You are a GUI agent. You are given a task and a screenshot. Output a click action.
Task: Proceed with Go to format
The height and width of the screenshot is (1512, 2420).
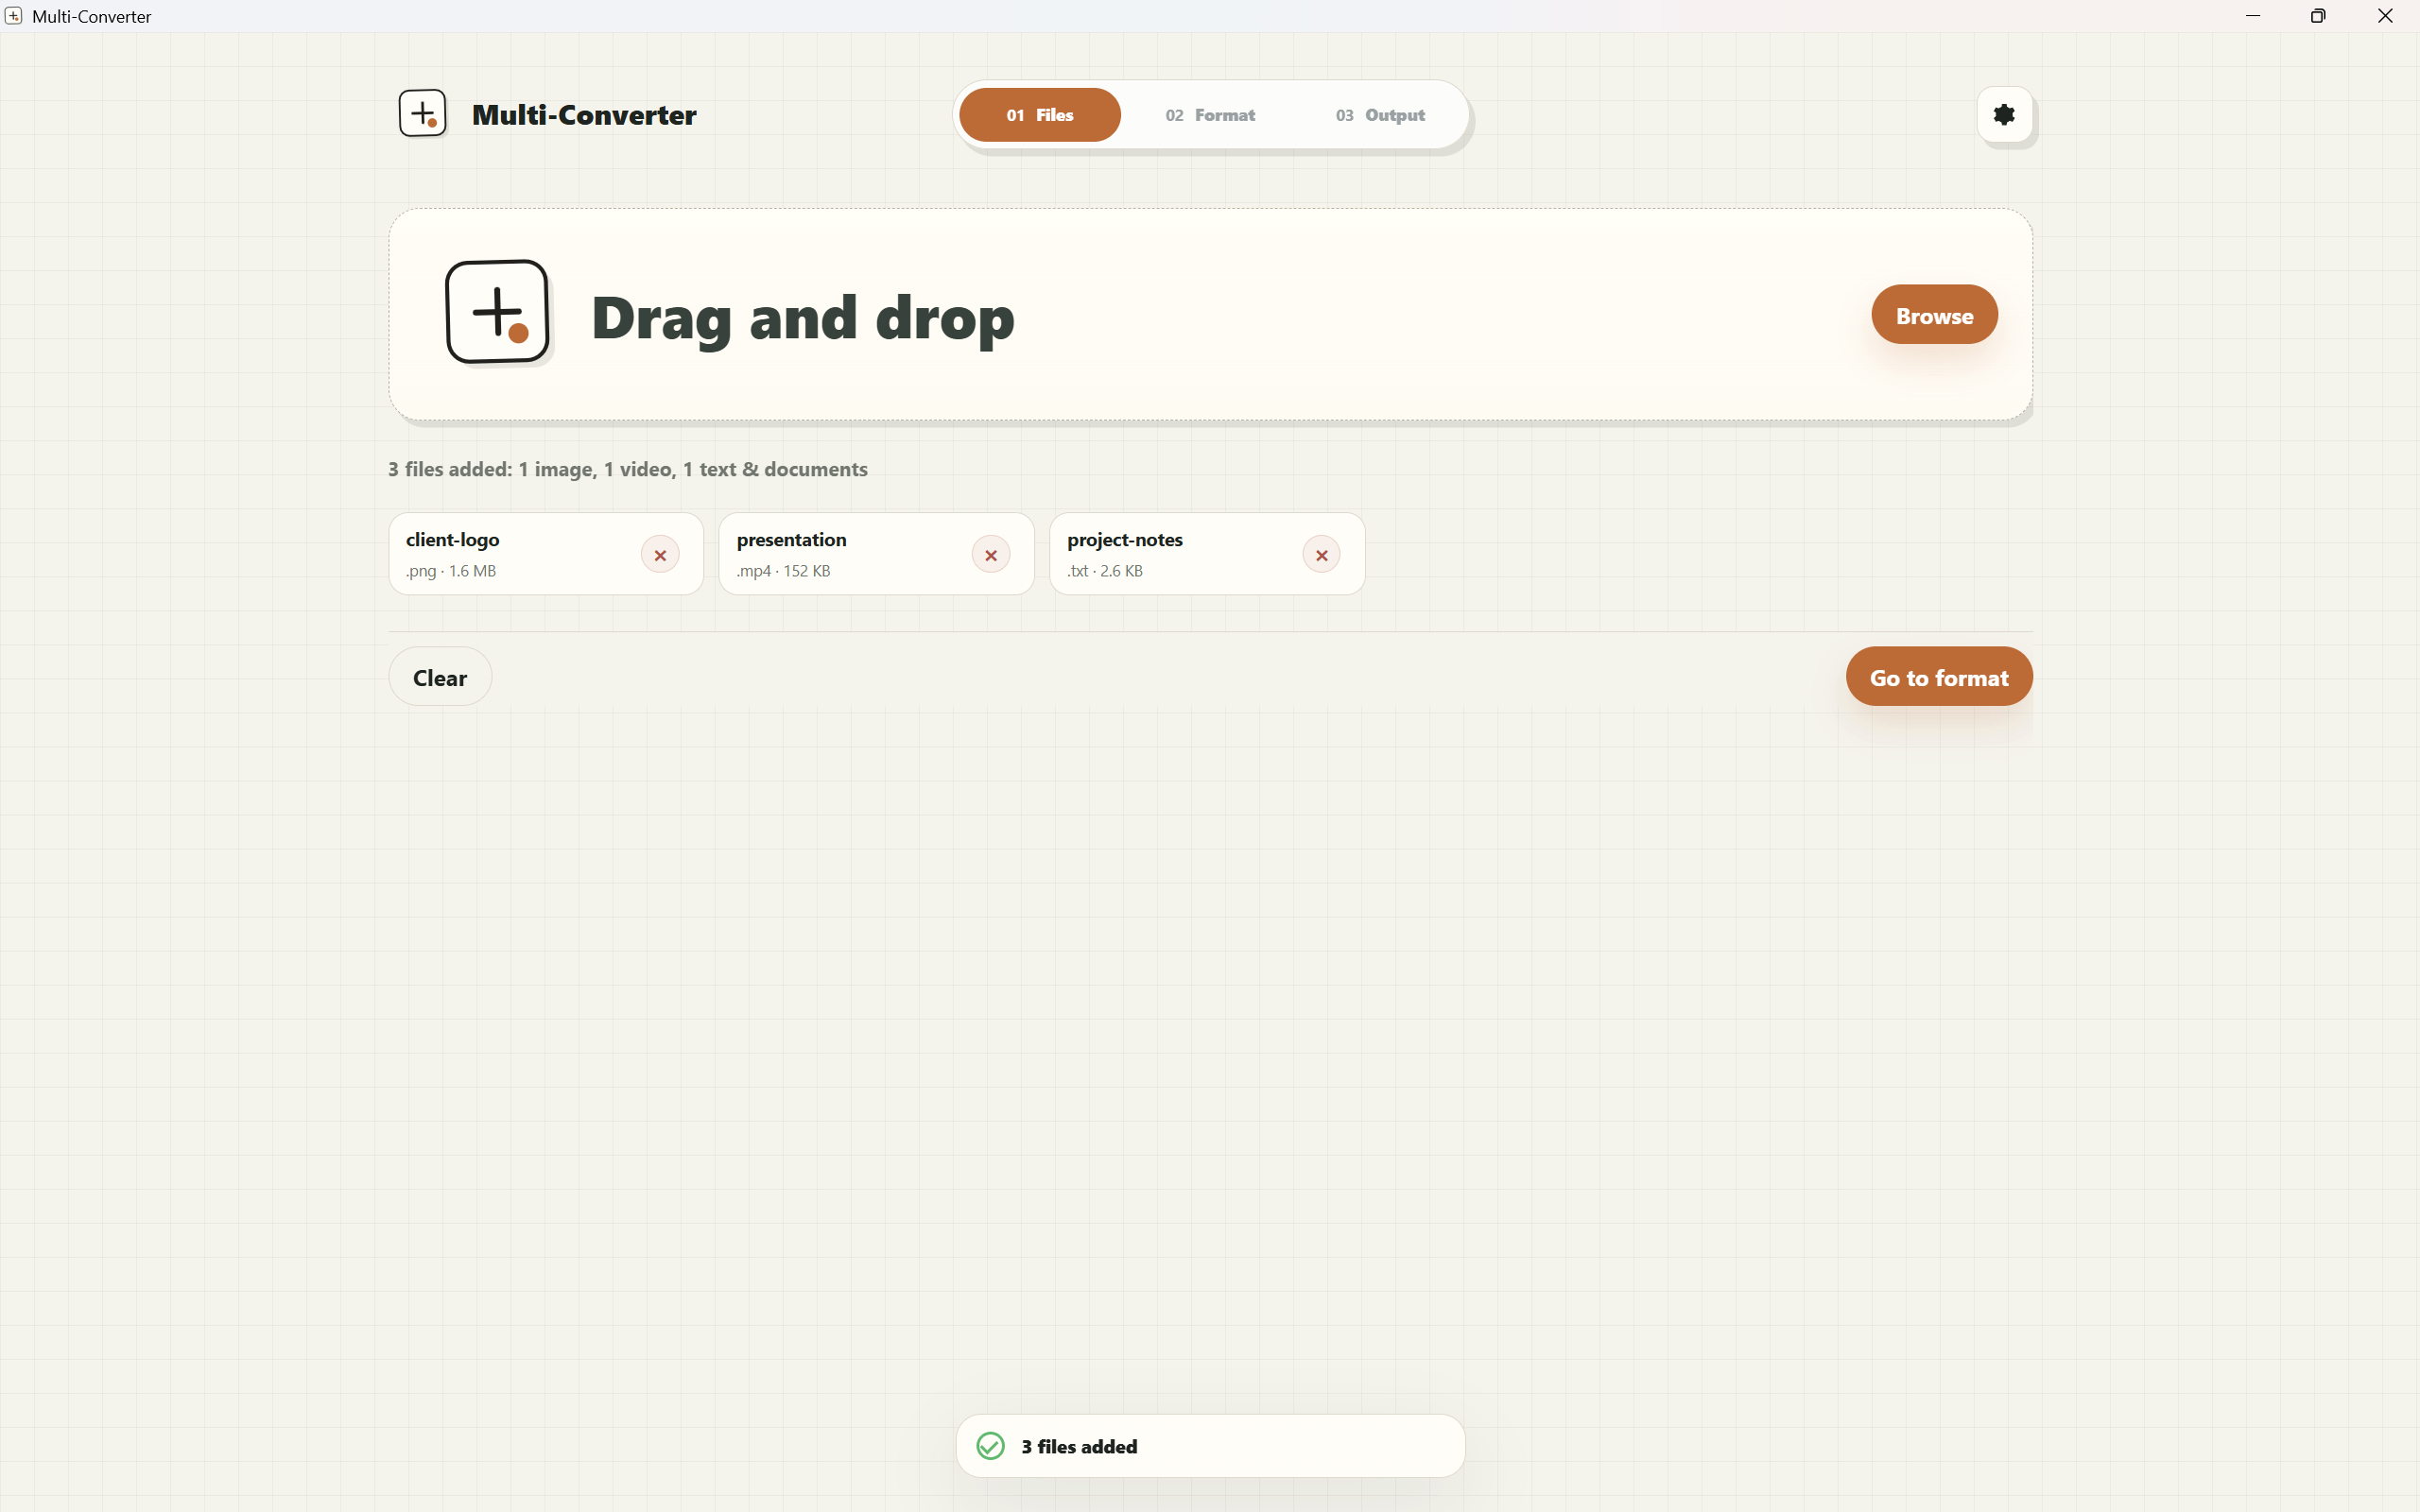coord(1938,677)
